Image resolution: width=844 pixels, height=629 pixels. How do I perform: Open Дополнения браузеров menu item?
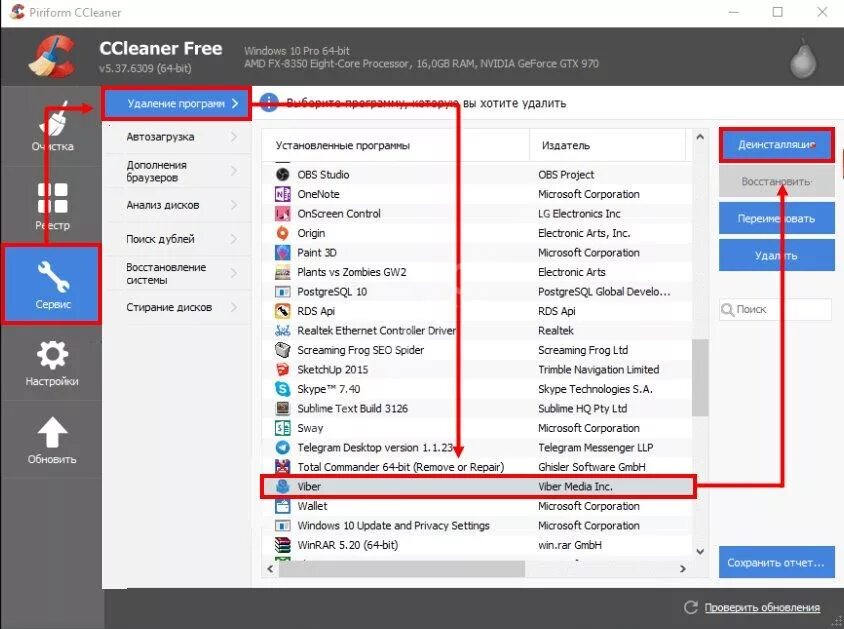[177, 171]
